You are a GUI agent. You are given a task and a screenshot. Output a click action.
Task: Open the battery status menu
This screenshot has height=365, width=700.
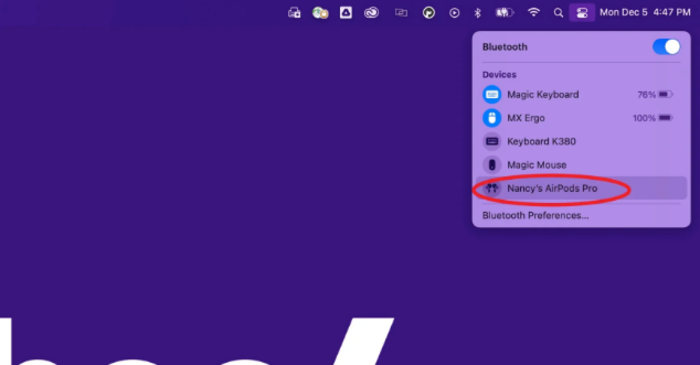point(505,13)
